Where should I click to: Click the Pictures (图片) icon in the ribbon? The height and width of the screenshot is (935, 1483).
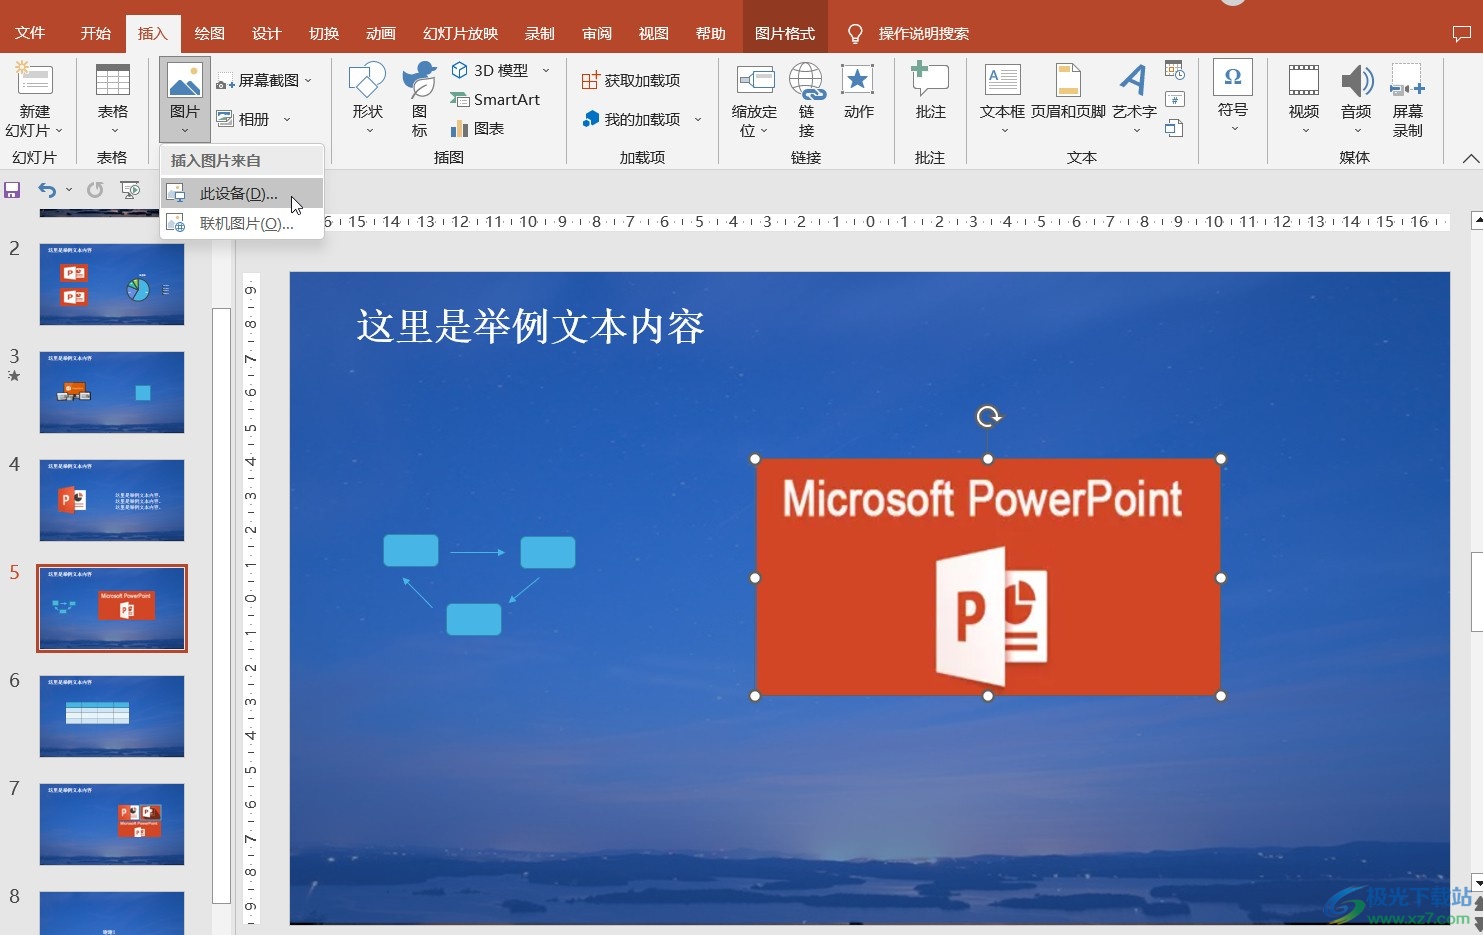185,80
